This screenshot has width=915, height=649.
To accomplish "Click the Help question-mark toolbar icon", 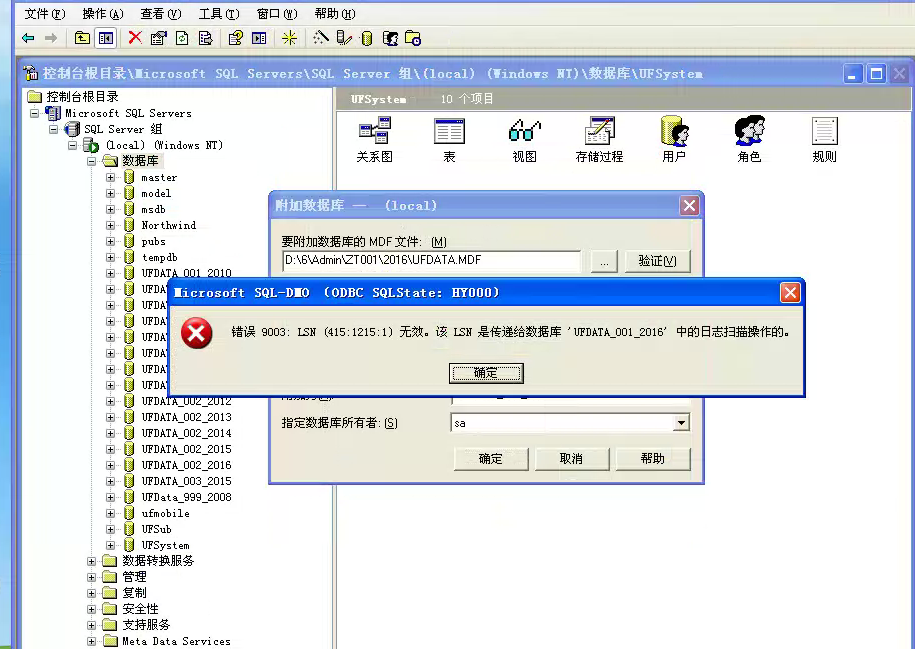I will point(236,39).
